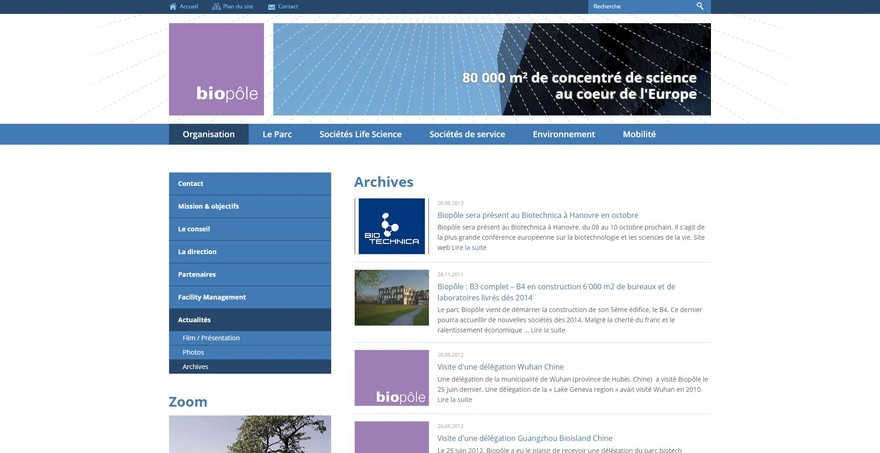Open the Plan du site link

point(238,7)
